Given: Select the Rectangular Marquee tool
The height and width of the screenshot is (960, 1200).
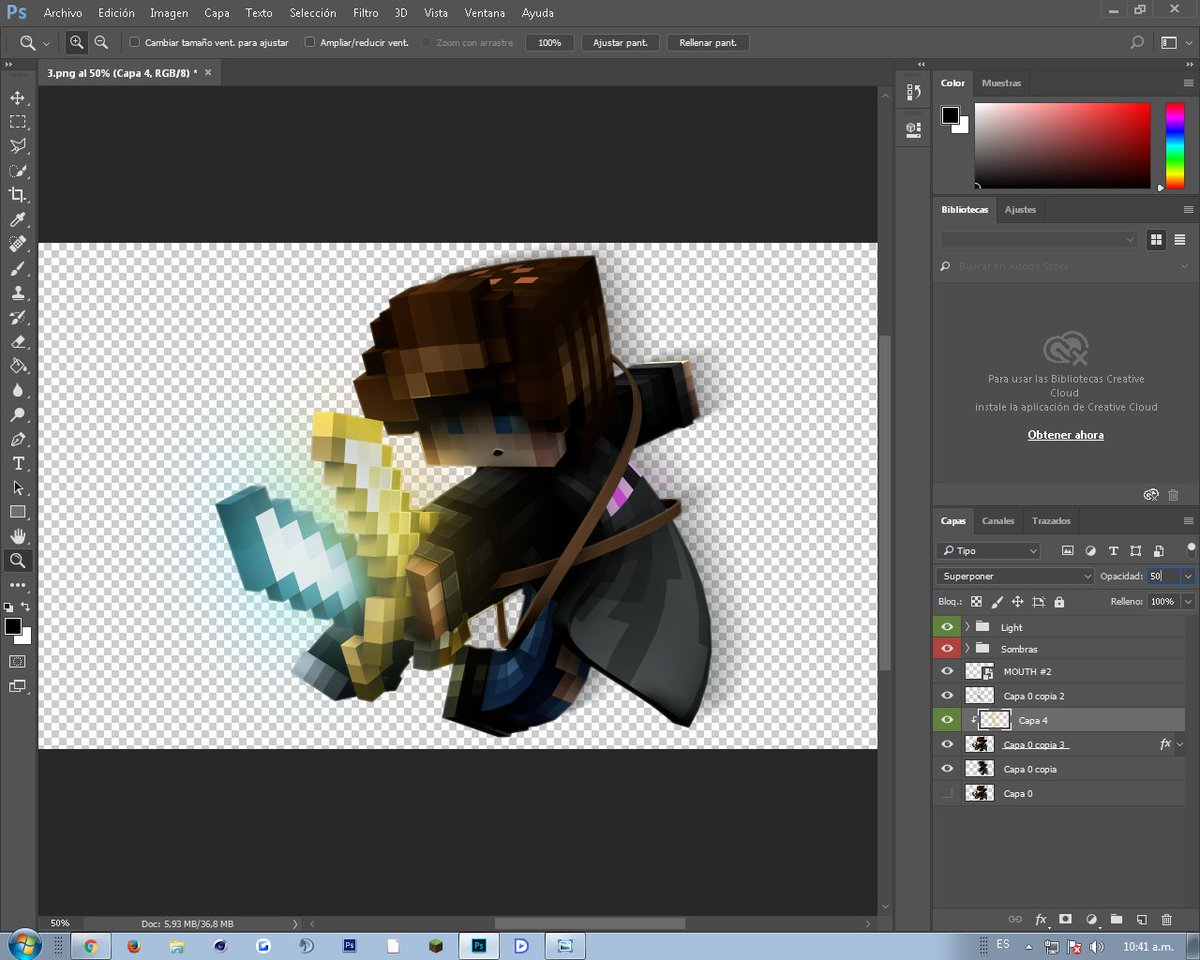Looking at the screenshot, I should tap(18, 122).
